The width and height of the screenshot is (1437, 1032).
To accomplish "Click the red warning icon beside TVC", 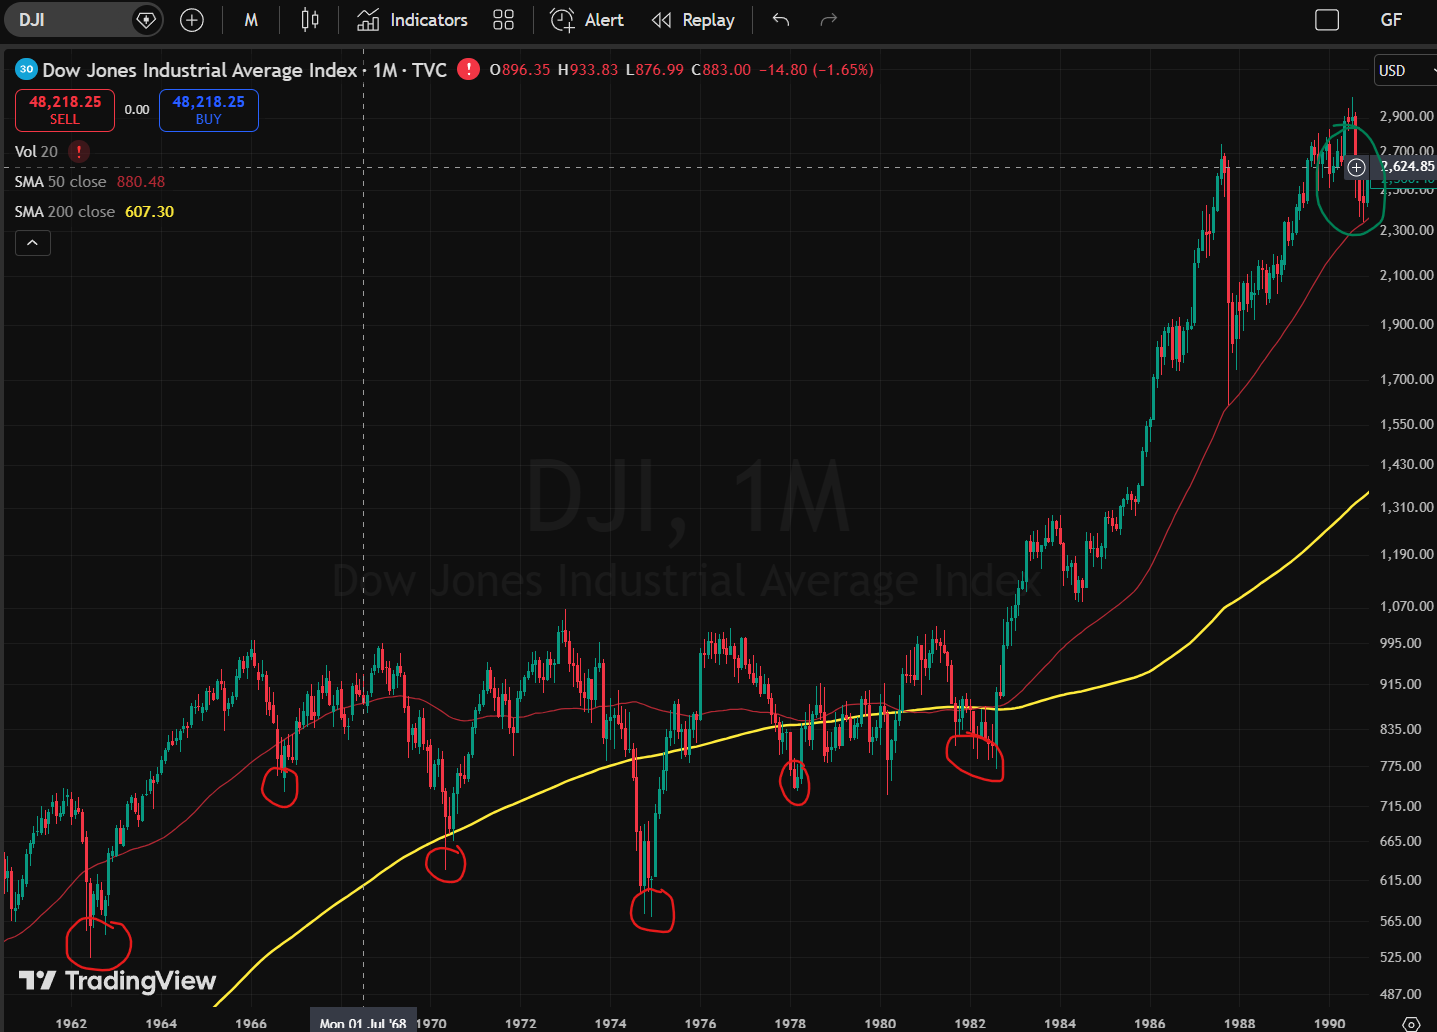I will 467,69.
